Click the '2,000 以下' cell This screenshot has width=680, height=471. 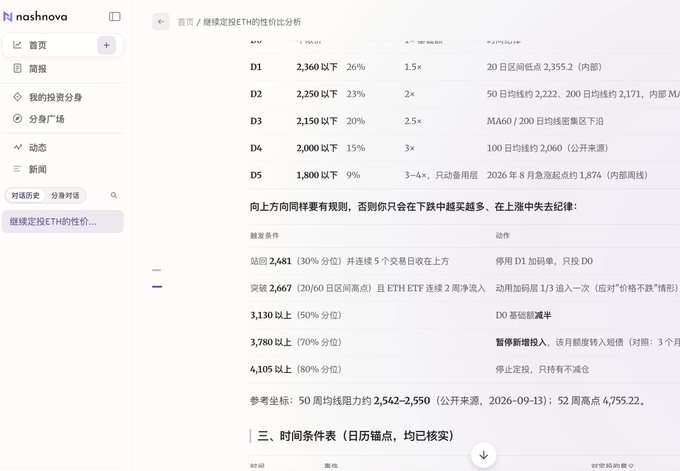point(317,148)
